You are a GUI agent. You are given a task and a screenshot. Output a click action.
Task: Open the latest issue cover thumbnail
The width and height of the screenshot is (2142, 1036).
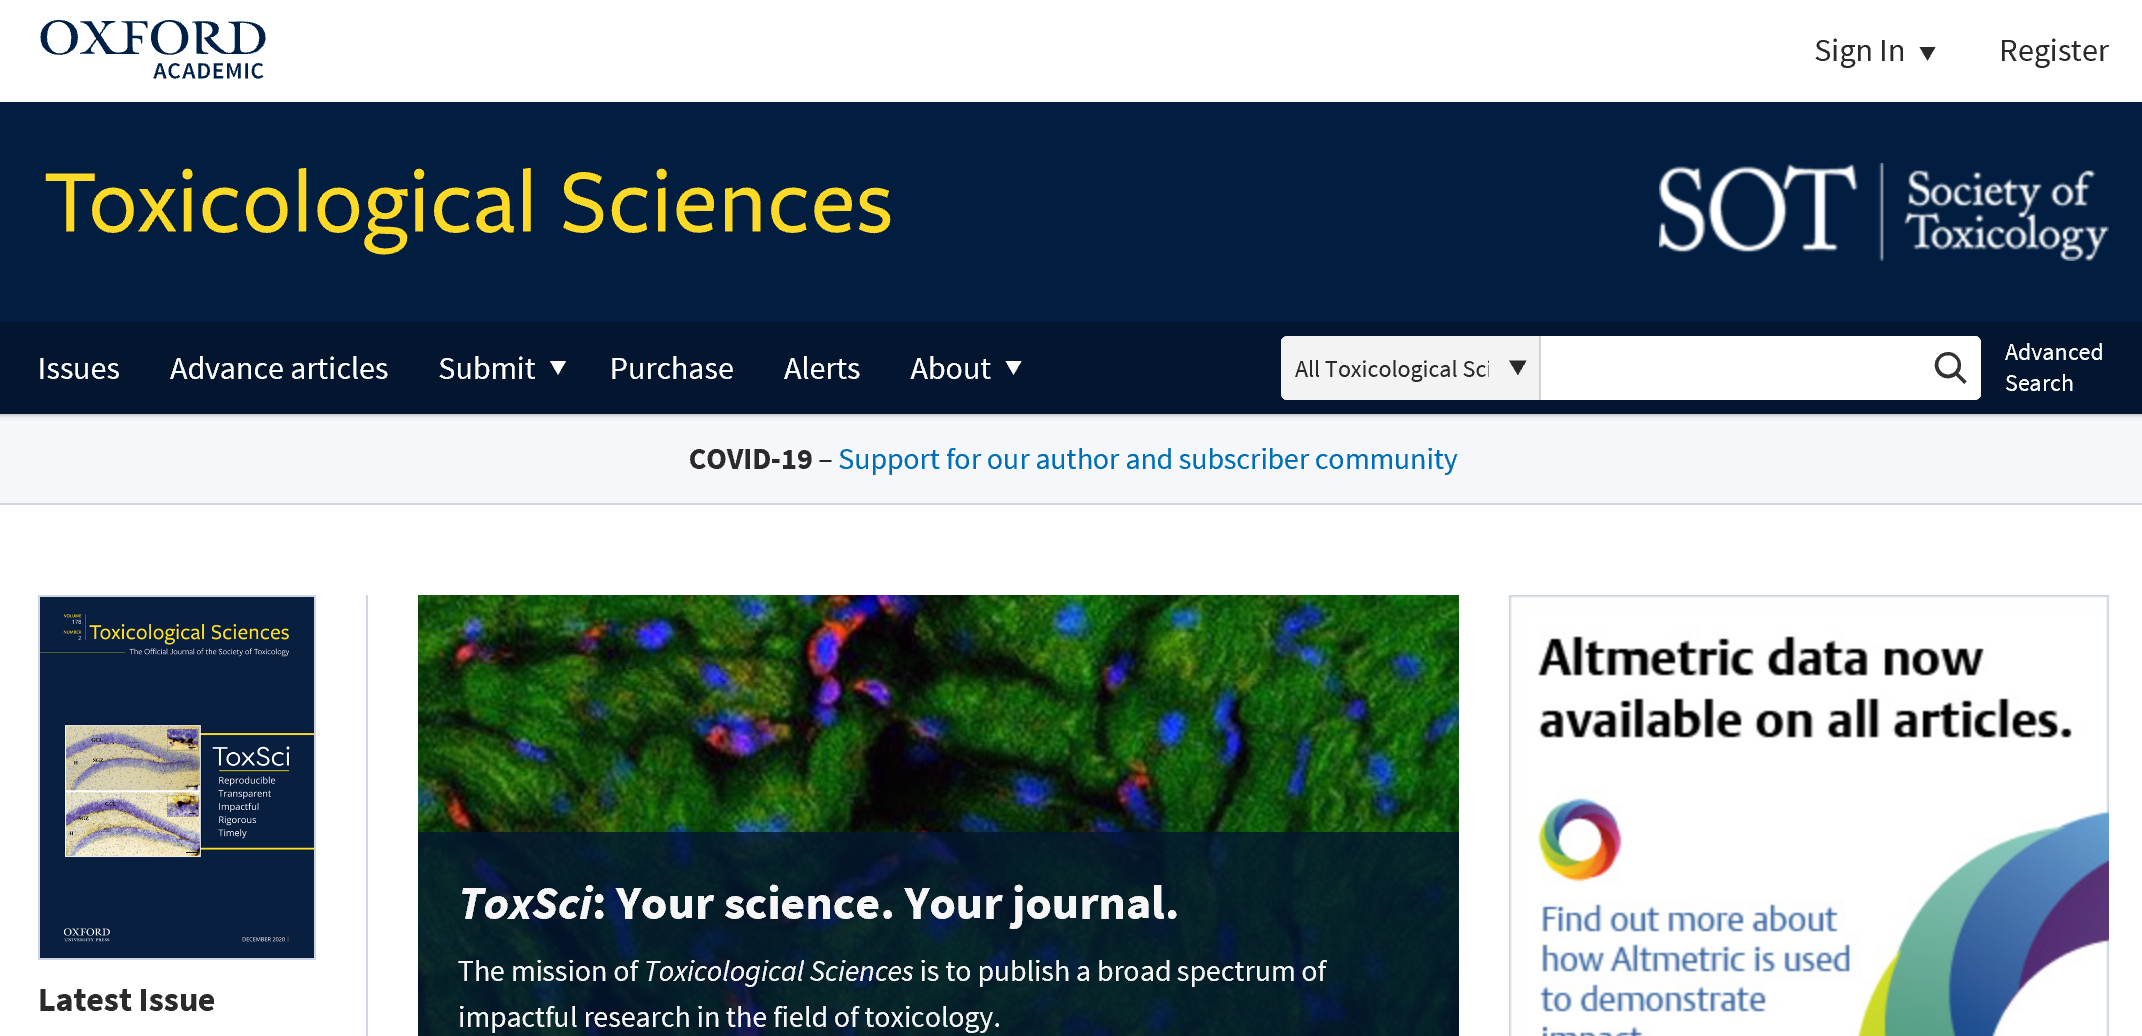(x=177, y=777)
